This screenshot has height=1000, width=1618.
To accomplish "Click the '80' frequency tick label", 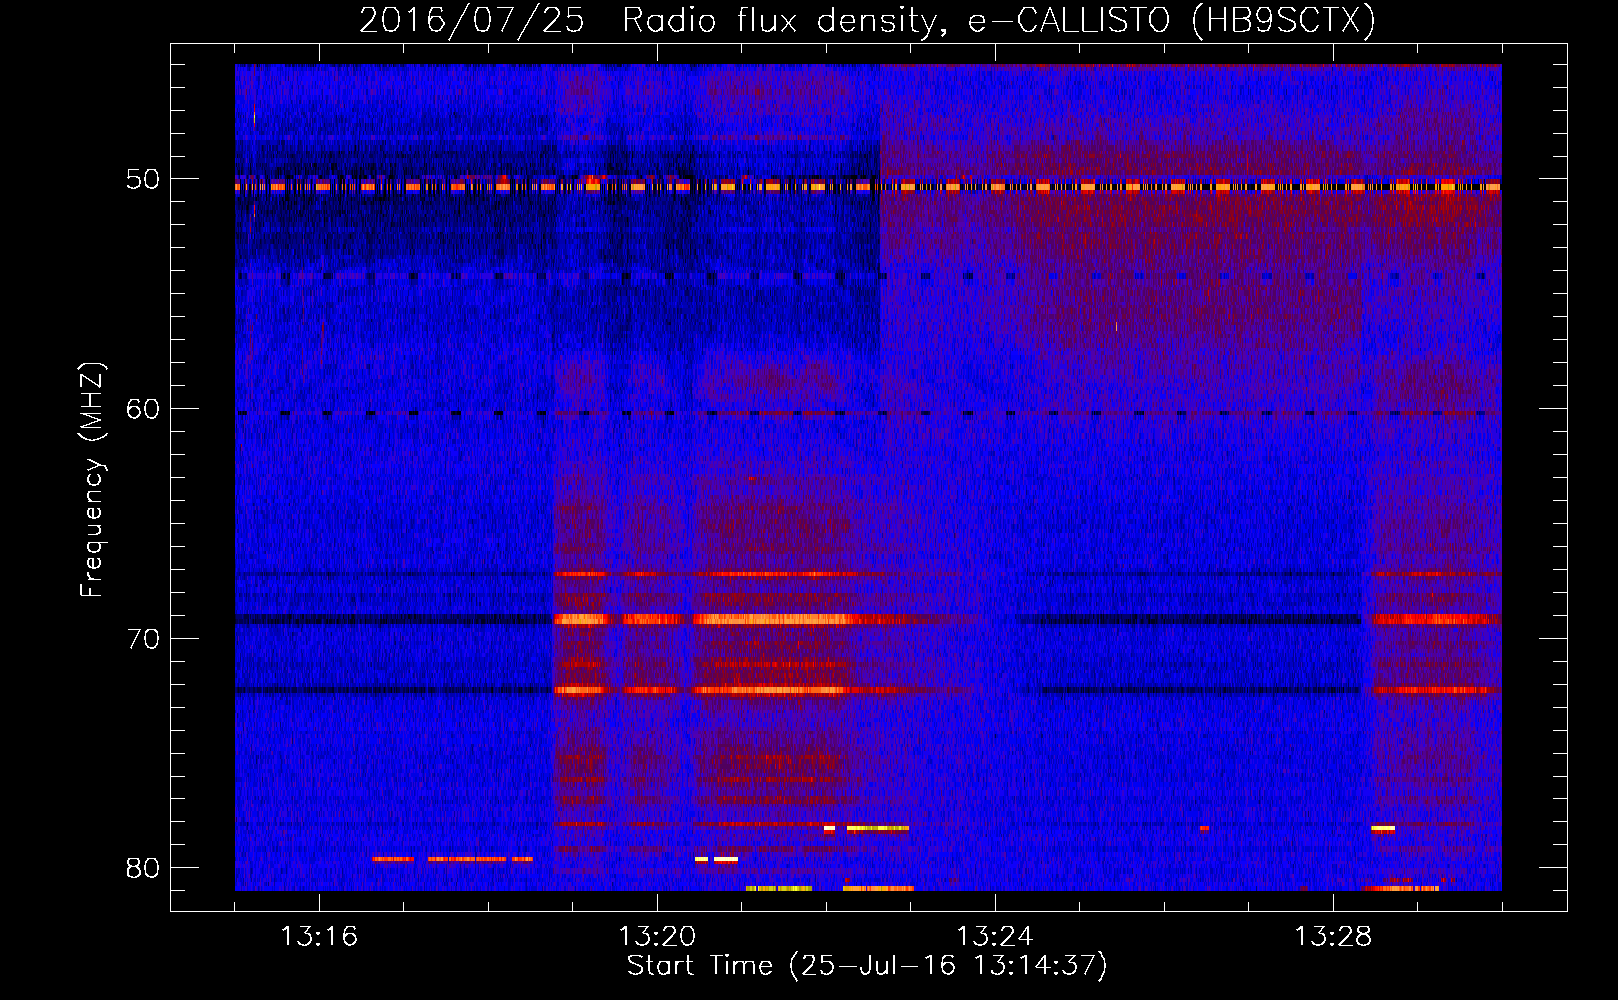I will pos(142,868).
